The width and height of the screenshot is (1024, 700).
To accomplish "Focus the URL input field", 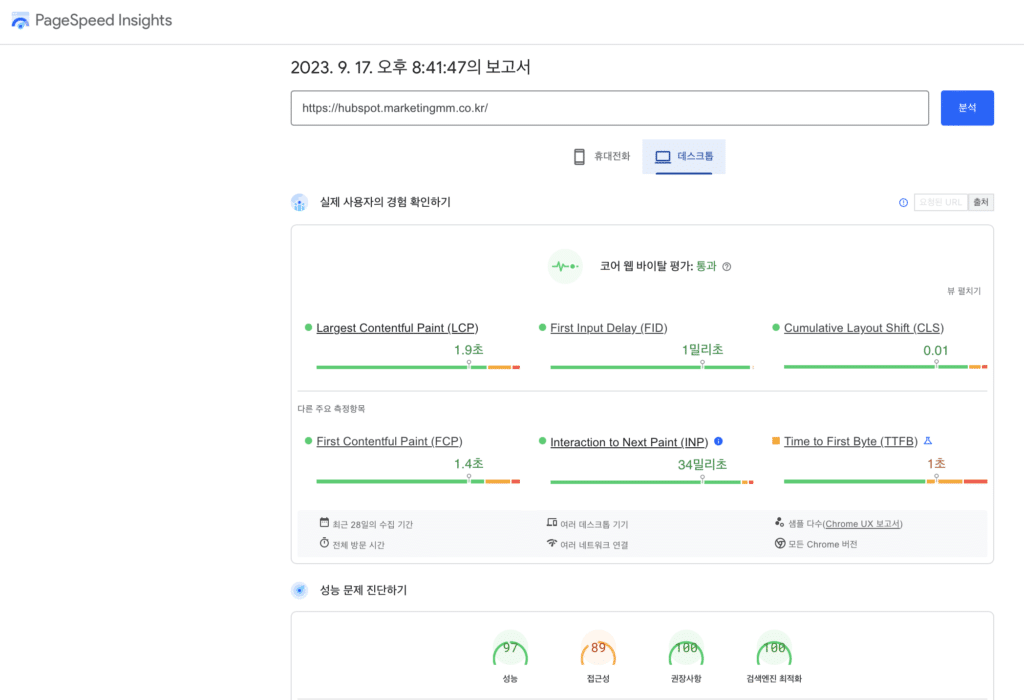I will (609, 108).
